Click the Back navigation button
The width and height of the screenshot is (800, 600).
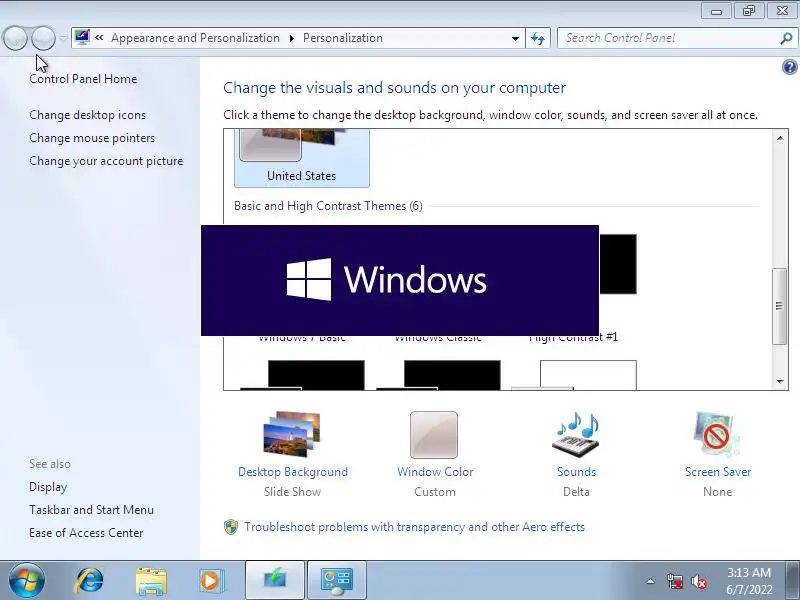15,38
